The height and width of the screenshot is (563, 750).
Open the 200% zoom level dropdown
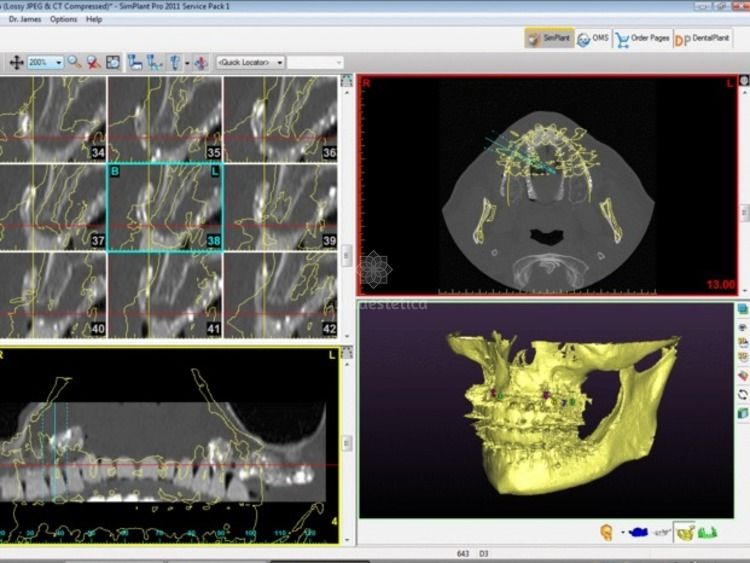tap(59, 62)
